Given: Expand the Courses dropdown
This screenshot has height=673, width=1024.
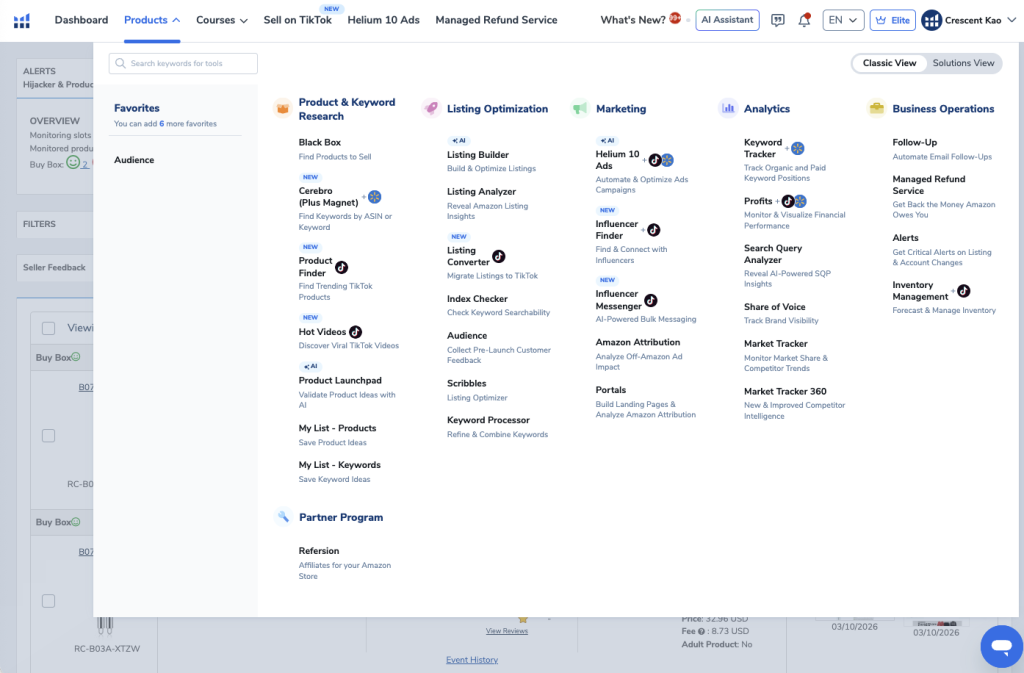Looking at the screenshot, I should tap(222, 20).
